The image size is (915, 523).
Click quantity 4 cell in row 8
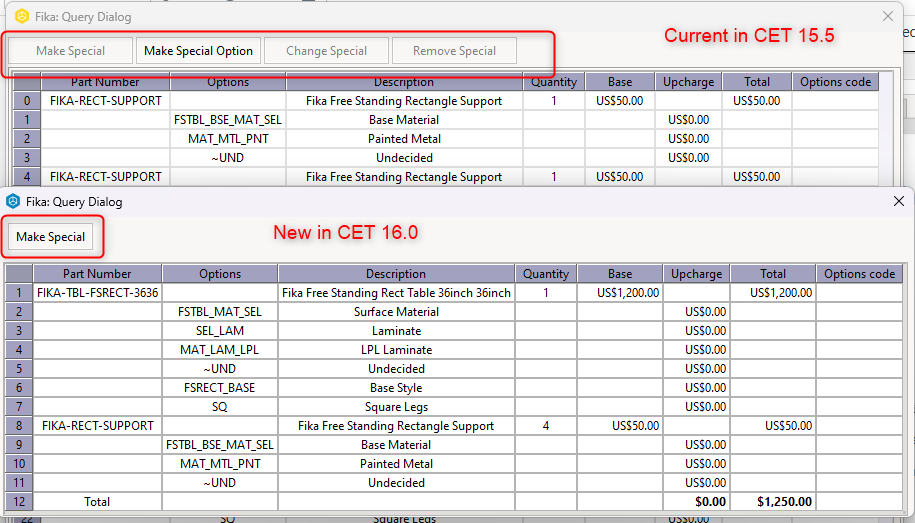546,426
